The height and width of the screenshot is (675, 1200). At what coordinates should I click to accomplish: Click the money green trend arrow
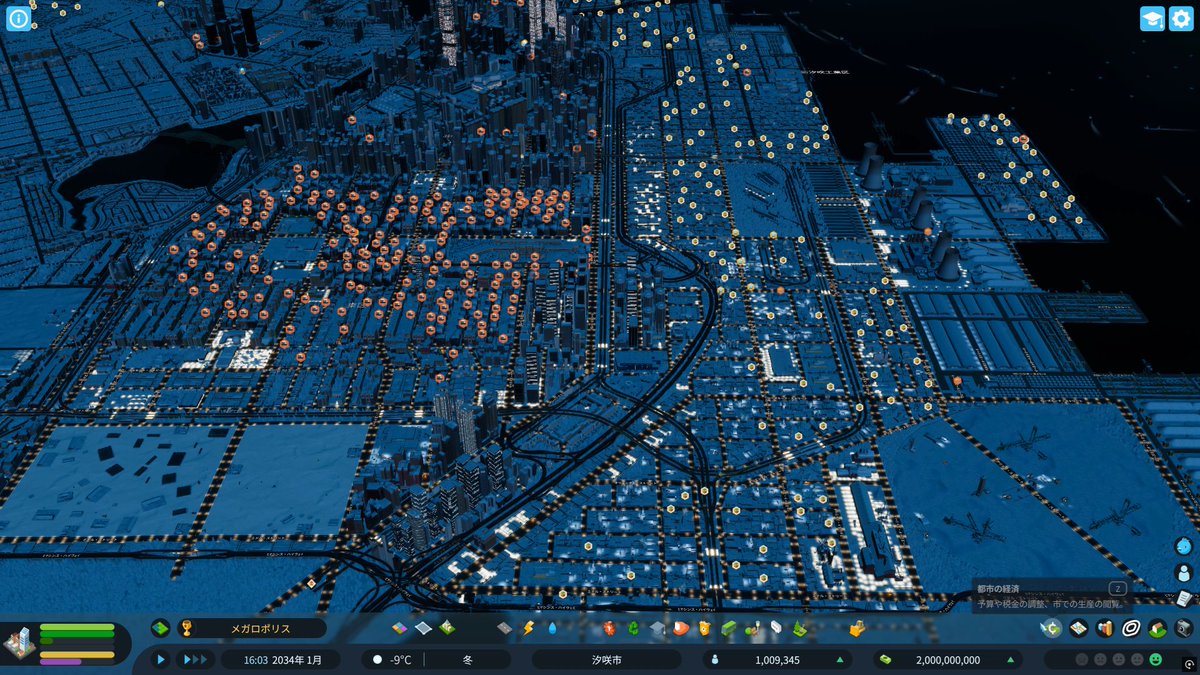point(1009,660)
